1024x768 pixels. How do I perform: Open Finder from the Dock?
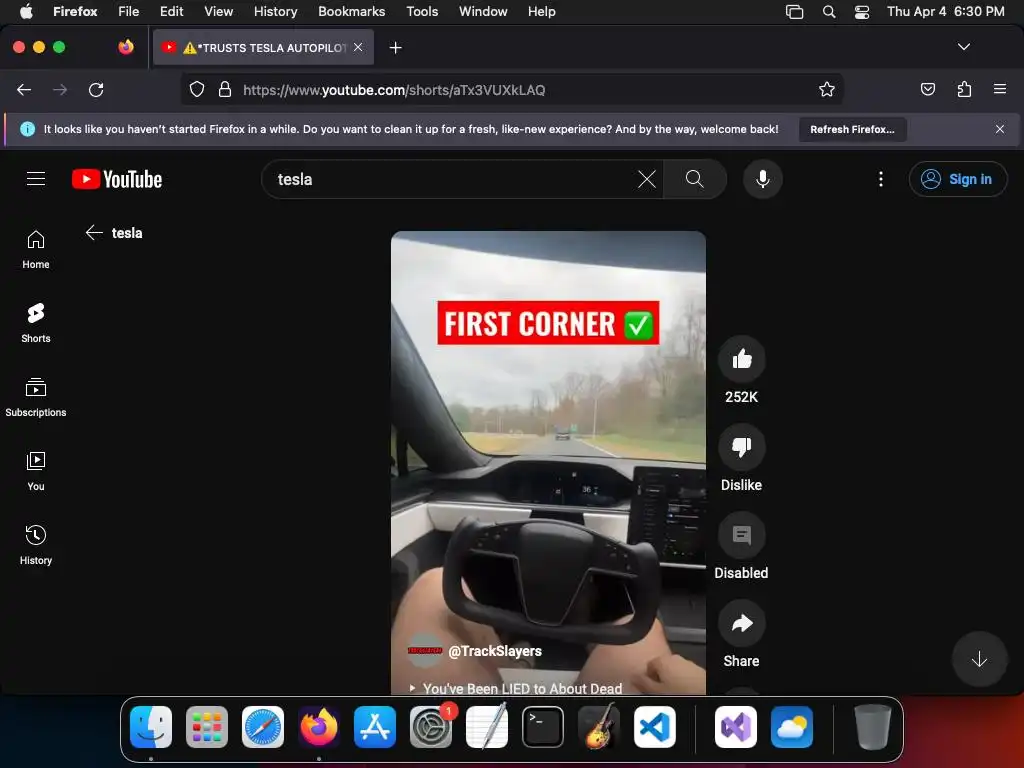coord(151,727)
